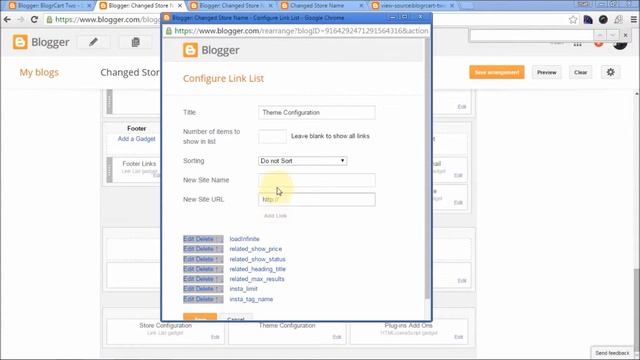Edit Plug-ins Add Ons gadget
The width and height of the screenshot is (640, 360).
[458, 337]
